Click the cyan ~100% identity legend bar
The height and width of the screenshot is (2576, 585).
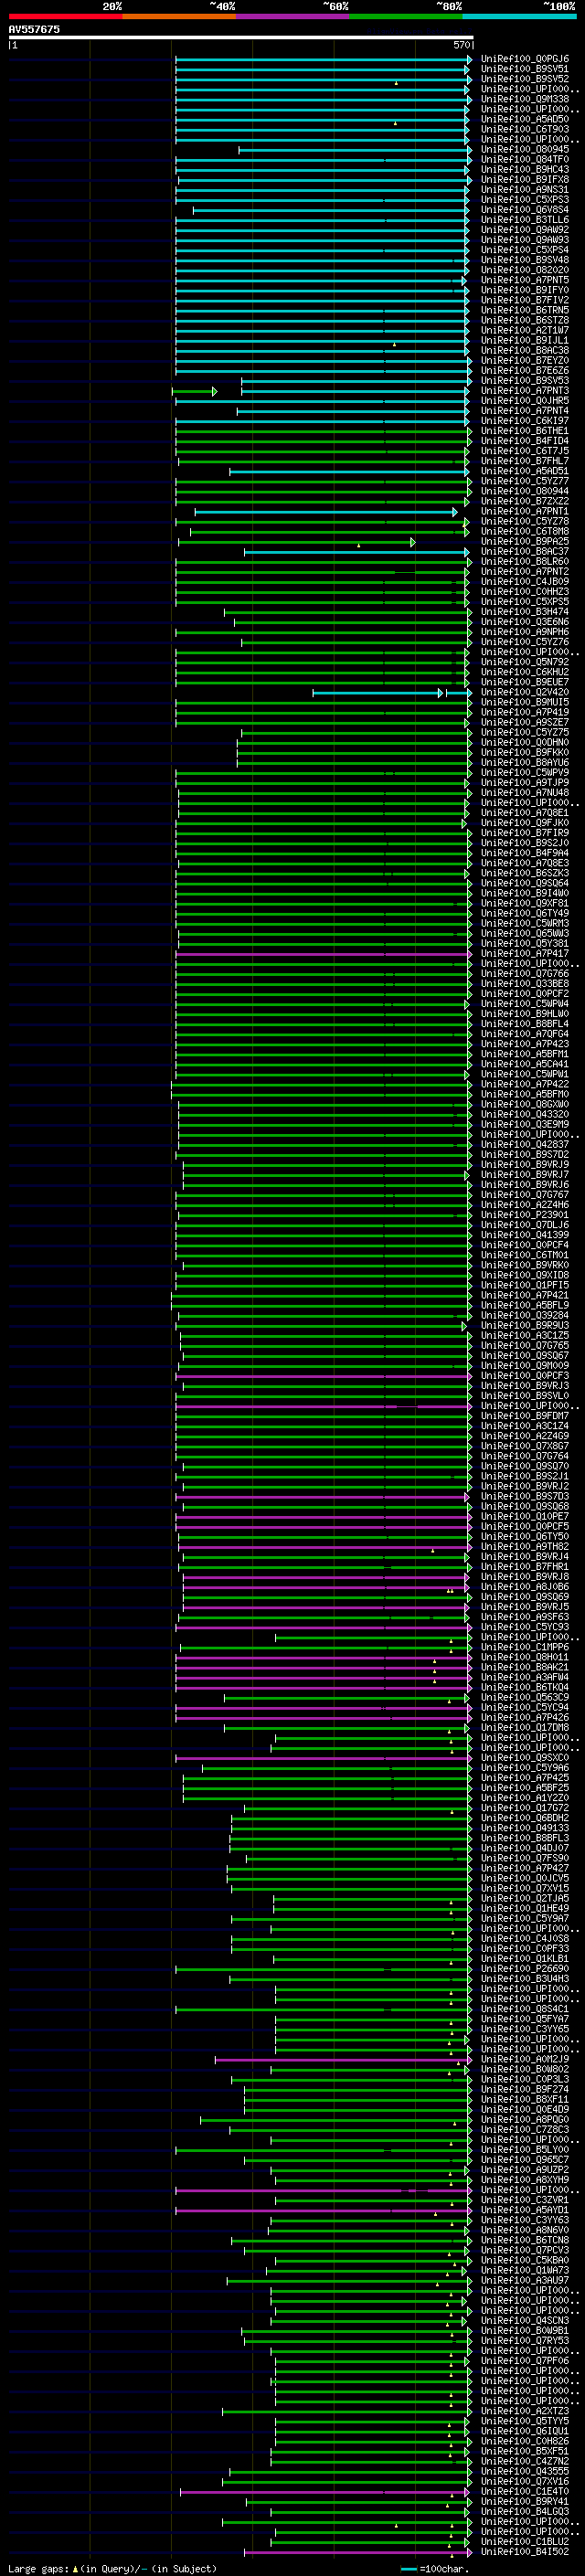click(x=519, y=16)
